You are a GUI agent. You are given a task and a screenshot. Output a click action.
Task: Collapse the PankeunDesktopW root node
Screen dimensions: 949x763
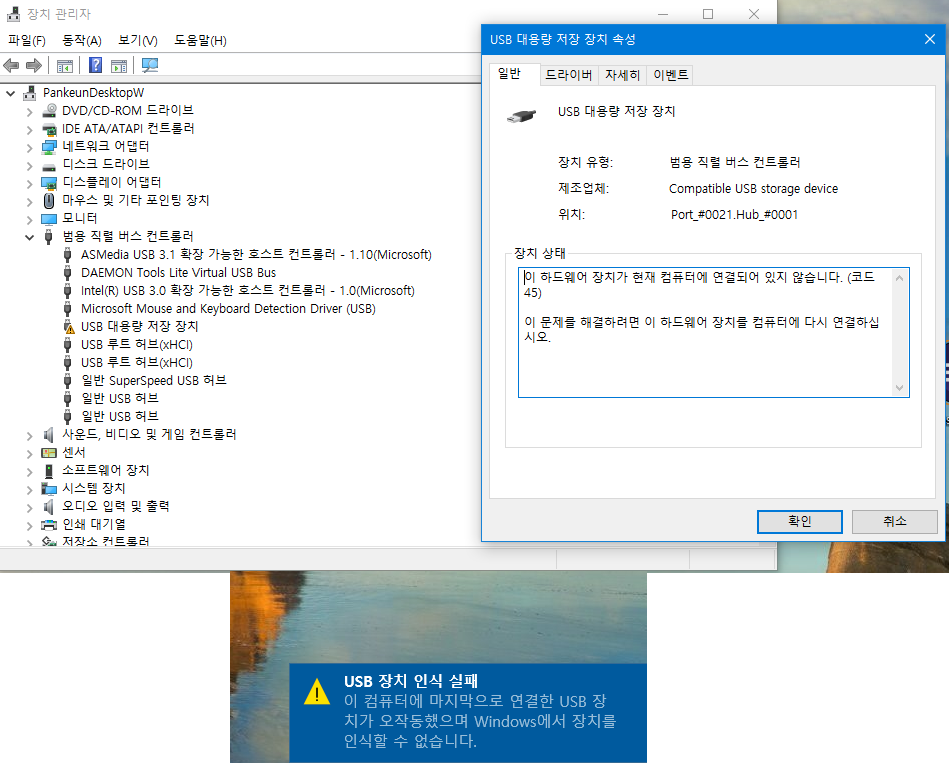pyautogui.click(x=10, y=93)
